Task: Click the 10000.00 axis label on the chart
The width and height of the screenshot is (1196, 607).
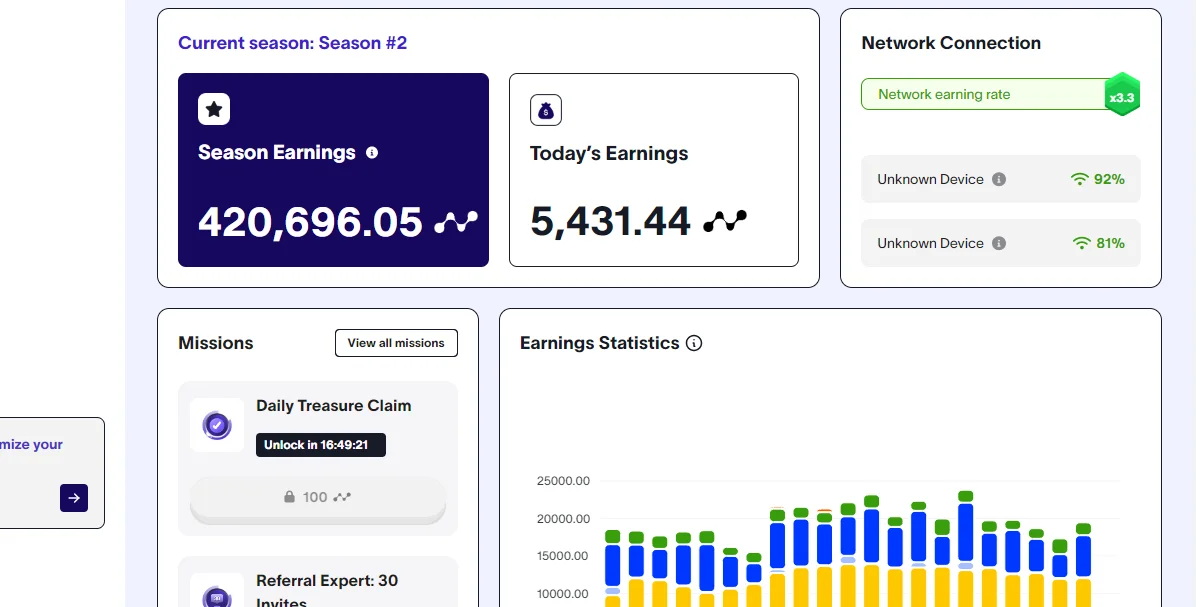Action: [x=564, y=593]
